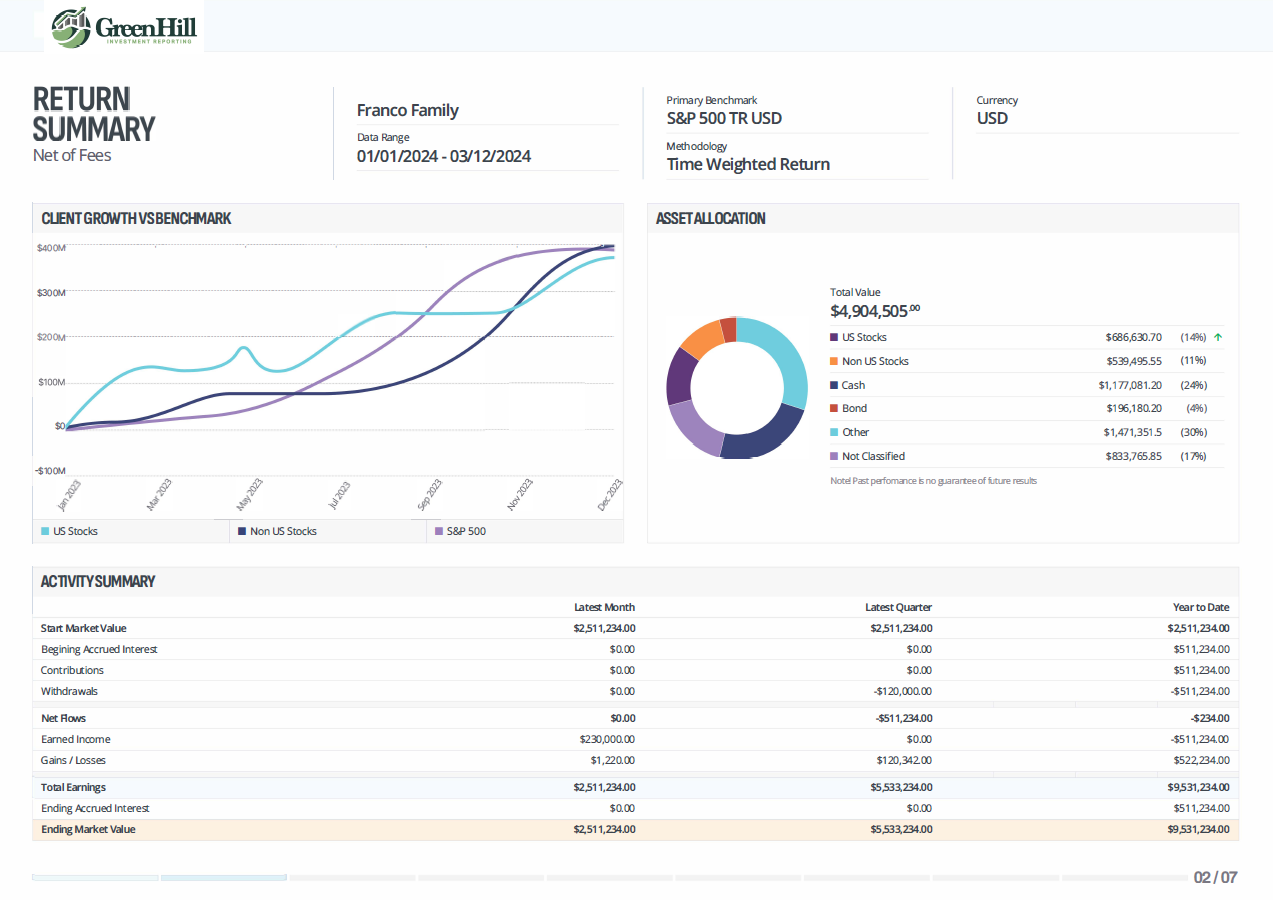Screen dimensions: 1273x900
Task: Click the 'USD' currency value
Action: (992, 118)
